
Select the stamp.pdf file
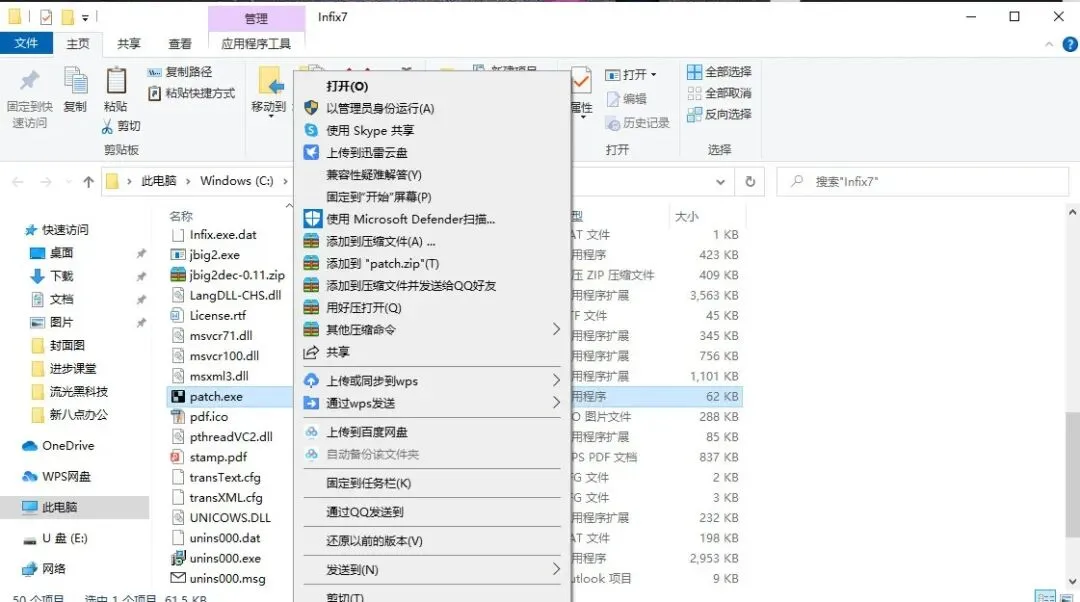tap(218, 457)
